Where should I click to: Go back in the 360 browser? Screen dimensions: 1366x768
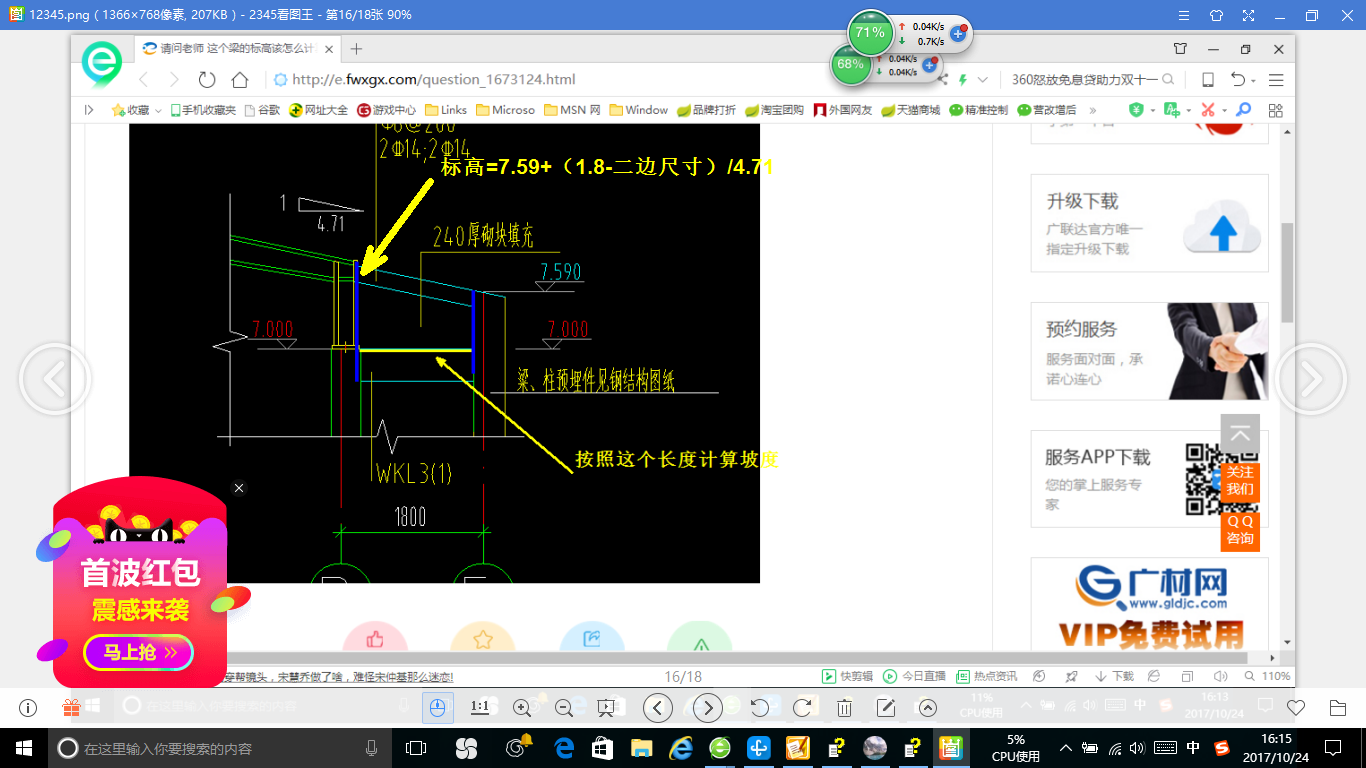click(143, 80)
